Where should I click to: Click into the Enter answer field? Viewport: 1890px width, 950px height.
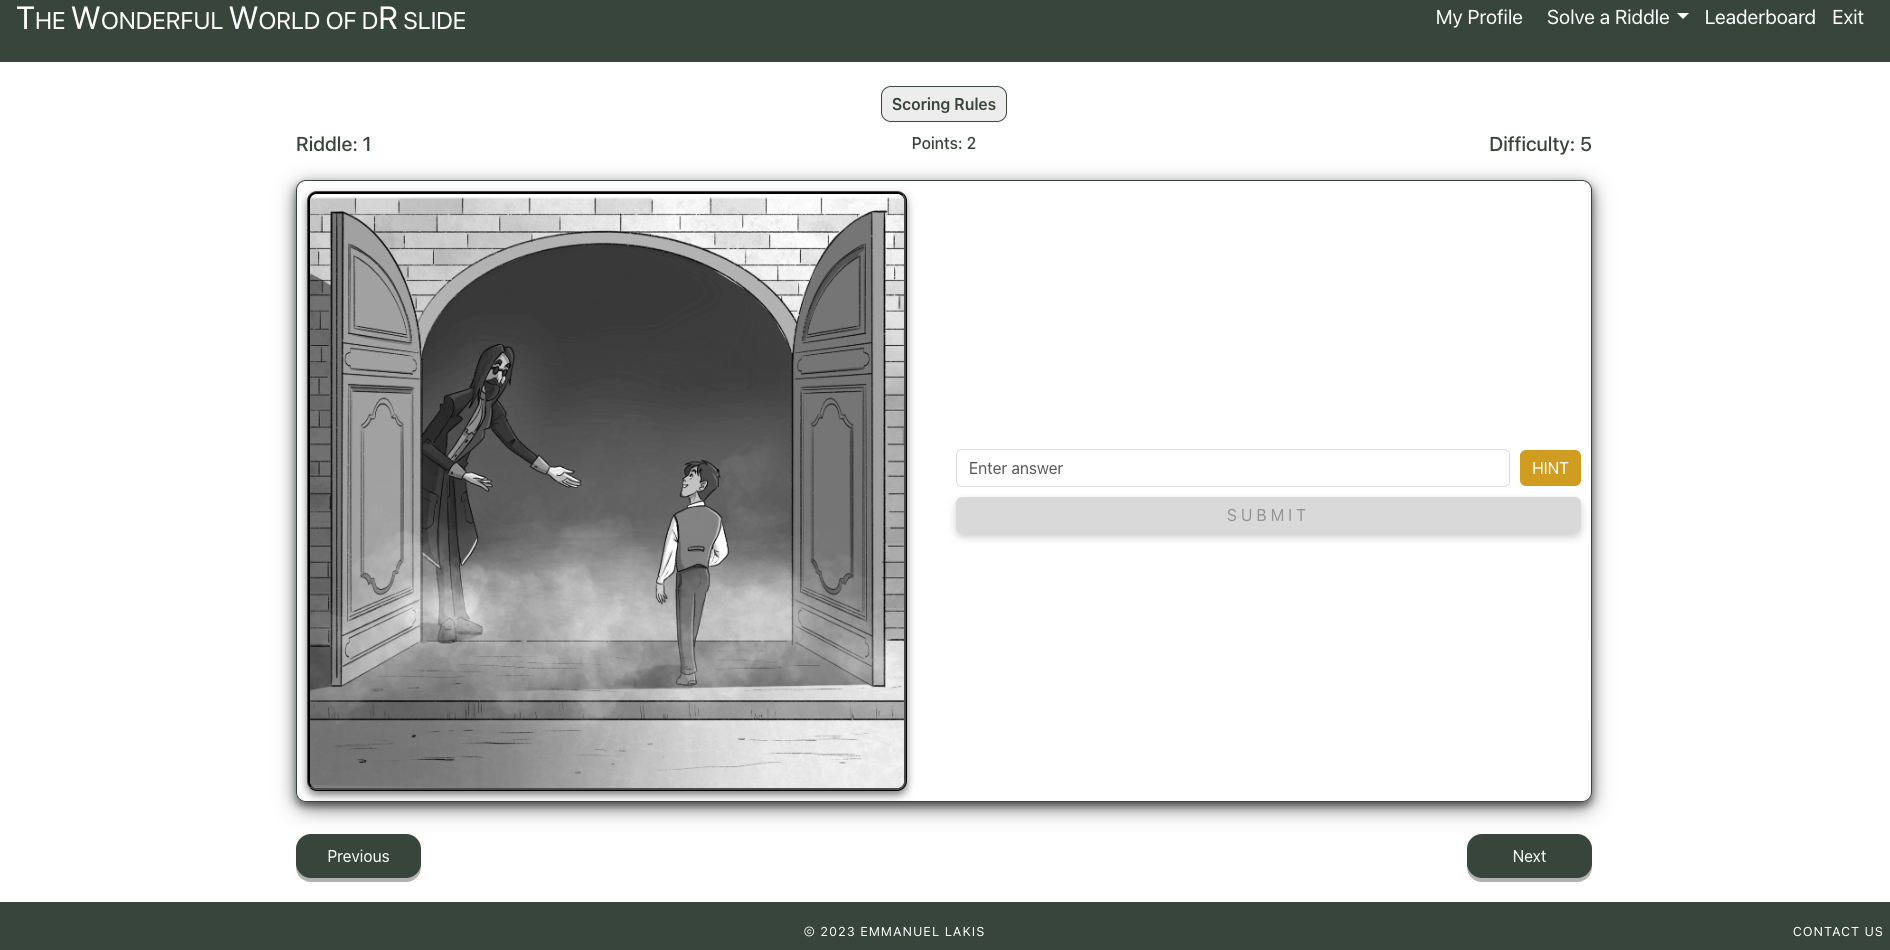pos(1232,468)
